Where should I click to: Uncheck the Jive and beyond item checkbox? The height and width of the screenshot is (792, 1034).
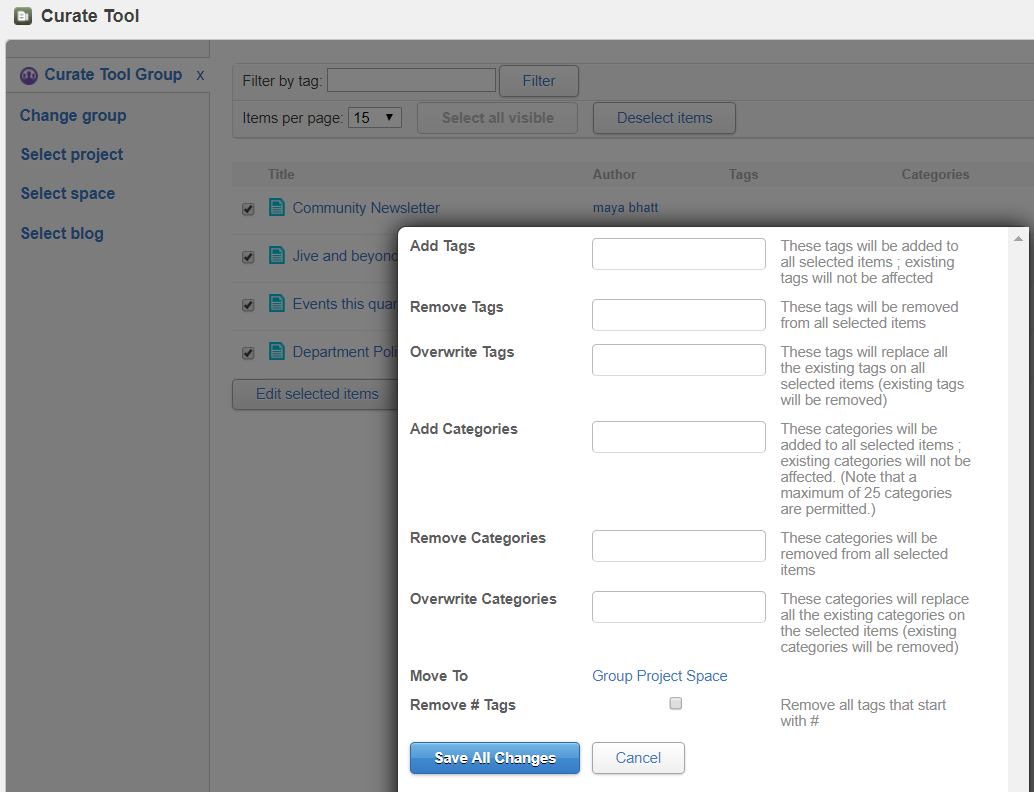coord(247,257)
